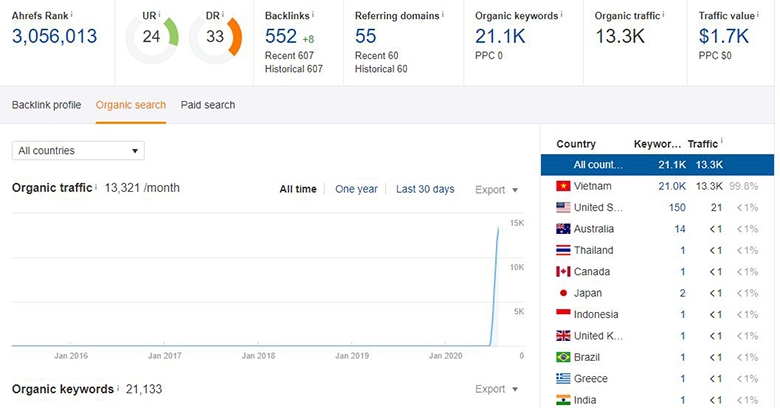
Task: Open Australia keywords 14
Action: point(680,229)
